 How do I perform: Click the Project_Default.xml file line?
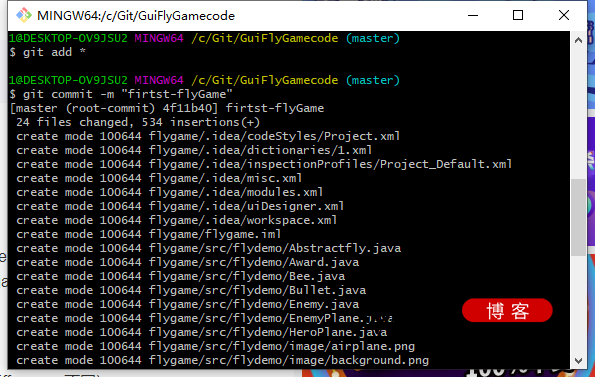coord(264,164)
